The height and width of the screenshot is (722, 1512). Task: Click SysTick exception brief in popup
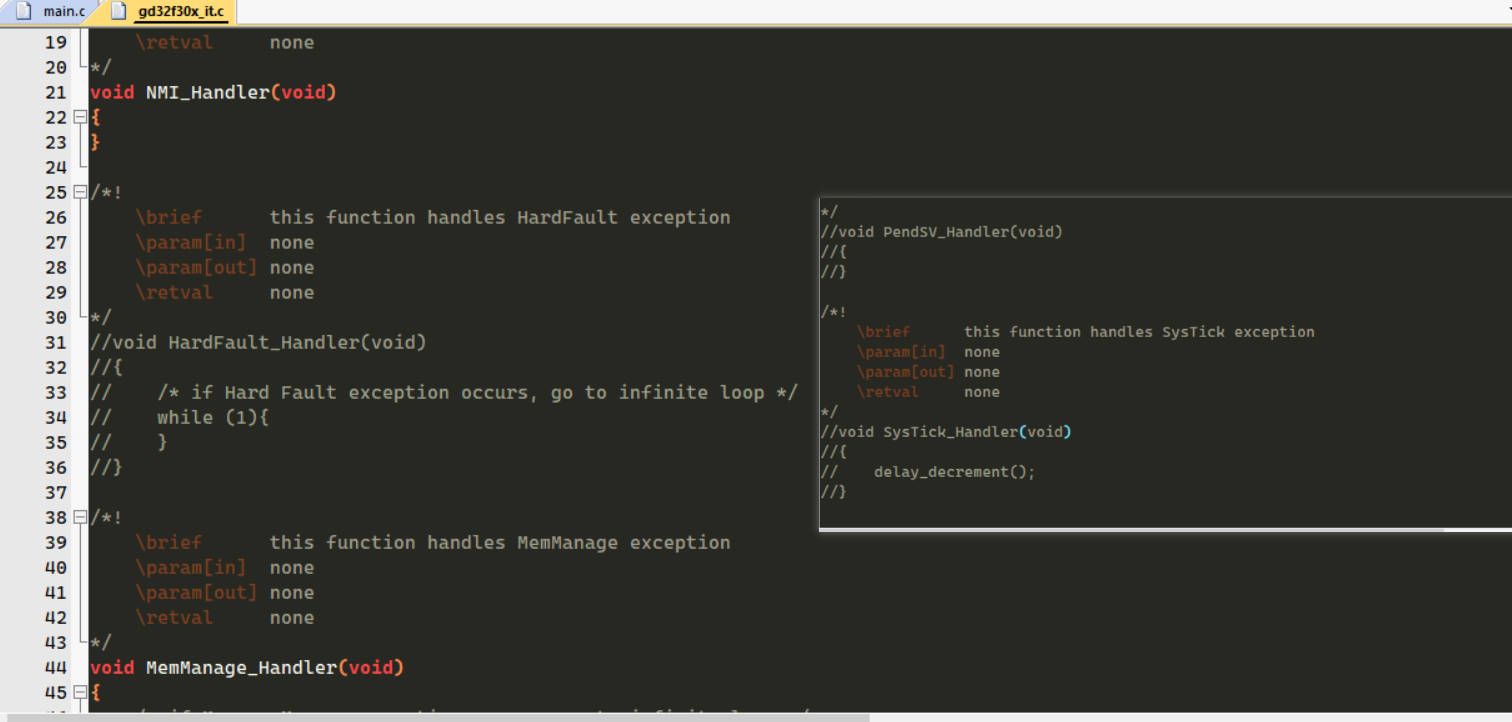point(1139,332)
